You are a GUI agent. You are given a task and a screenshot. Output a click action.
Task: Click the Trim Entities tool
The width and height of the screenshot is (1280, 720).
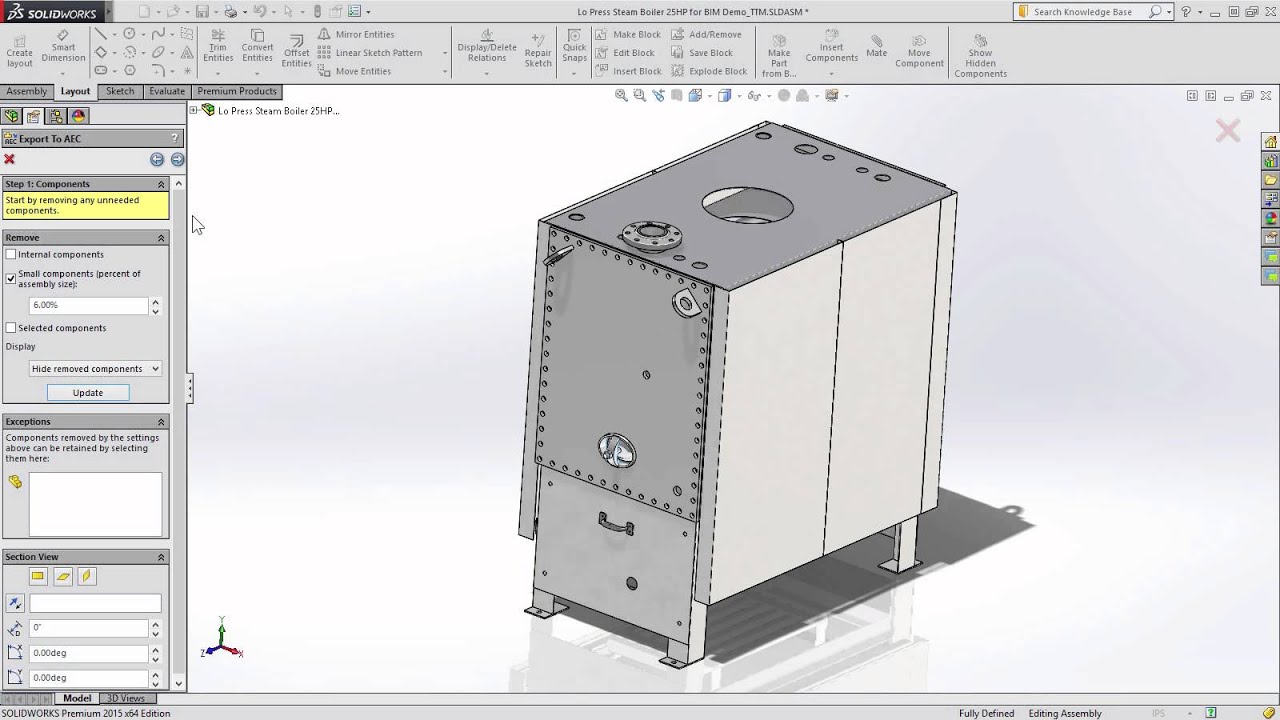(218, 46)
